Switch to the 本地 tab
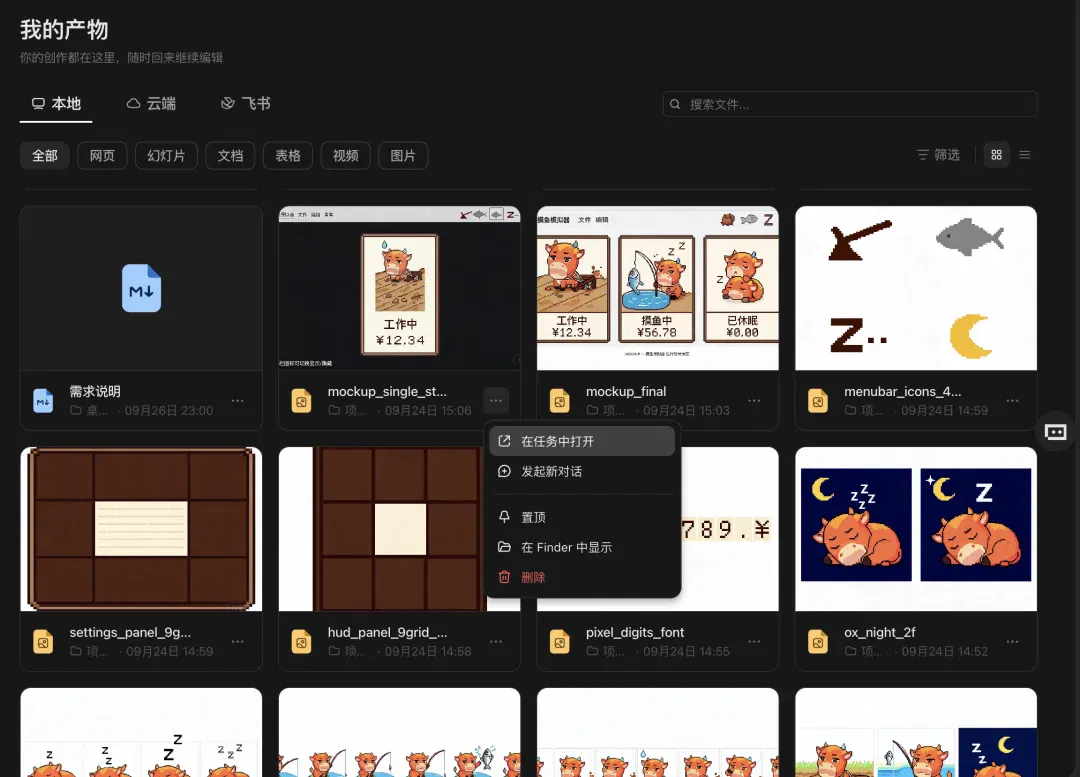 pyautogui.click(x=56, y=103)
